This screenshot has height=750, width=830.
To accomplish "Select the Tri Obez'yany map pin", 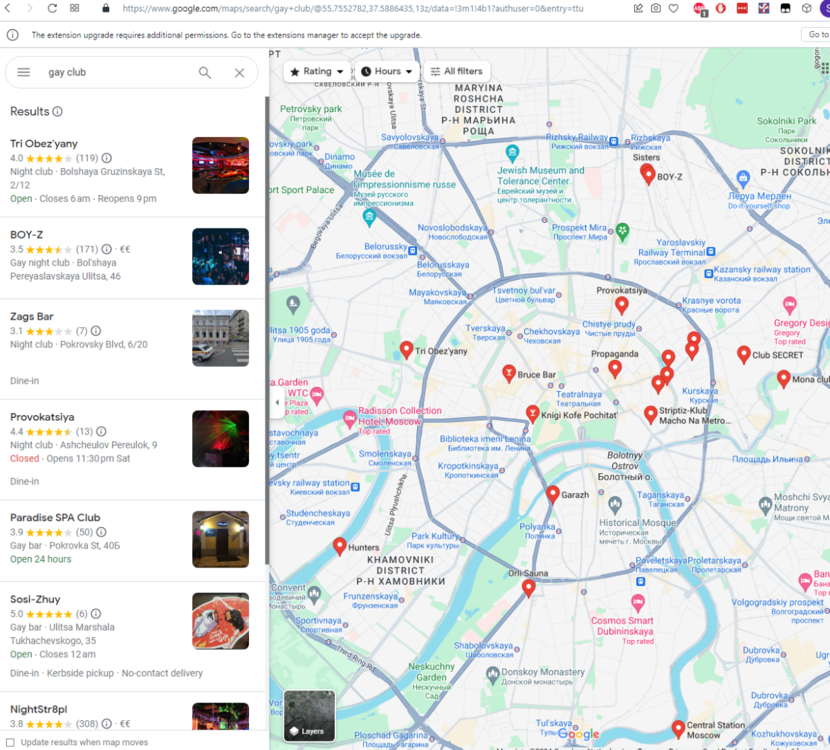I will (x=406, y=350).
